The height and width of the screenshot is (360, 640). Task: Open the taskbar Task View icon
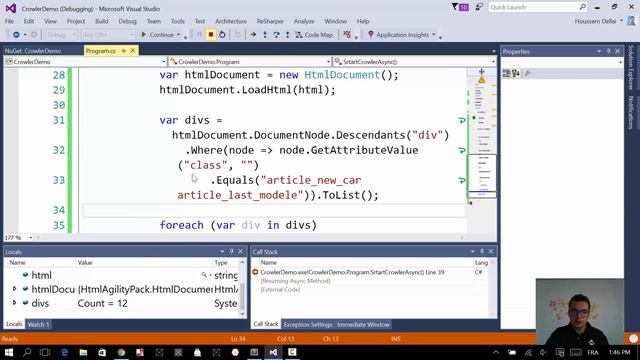pos(45,352)
